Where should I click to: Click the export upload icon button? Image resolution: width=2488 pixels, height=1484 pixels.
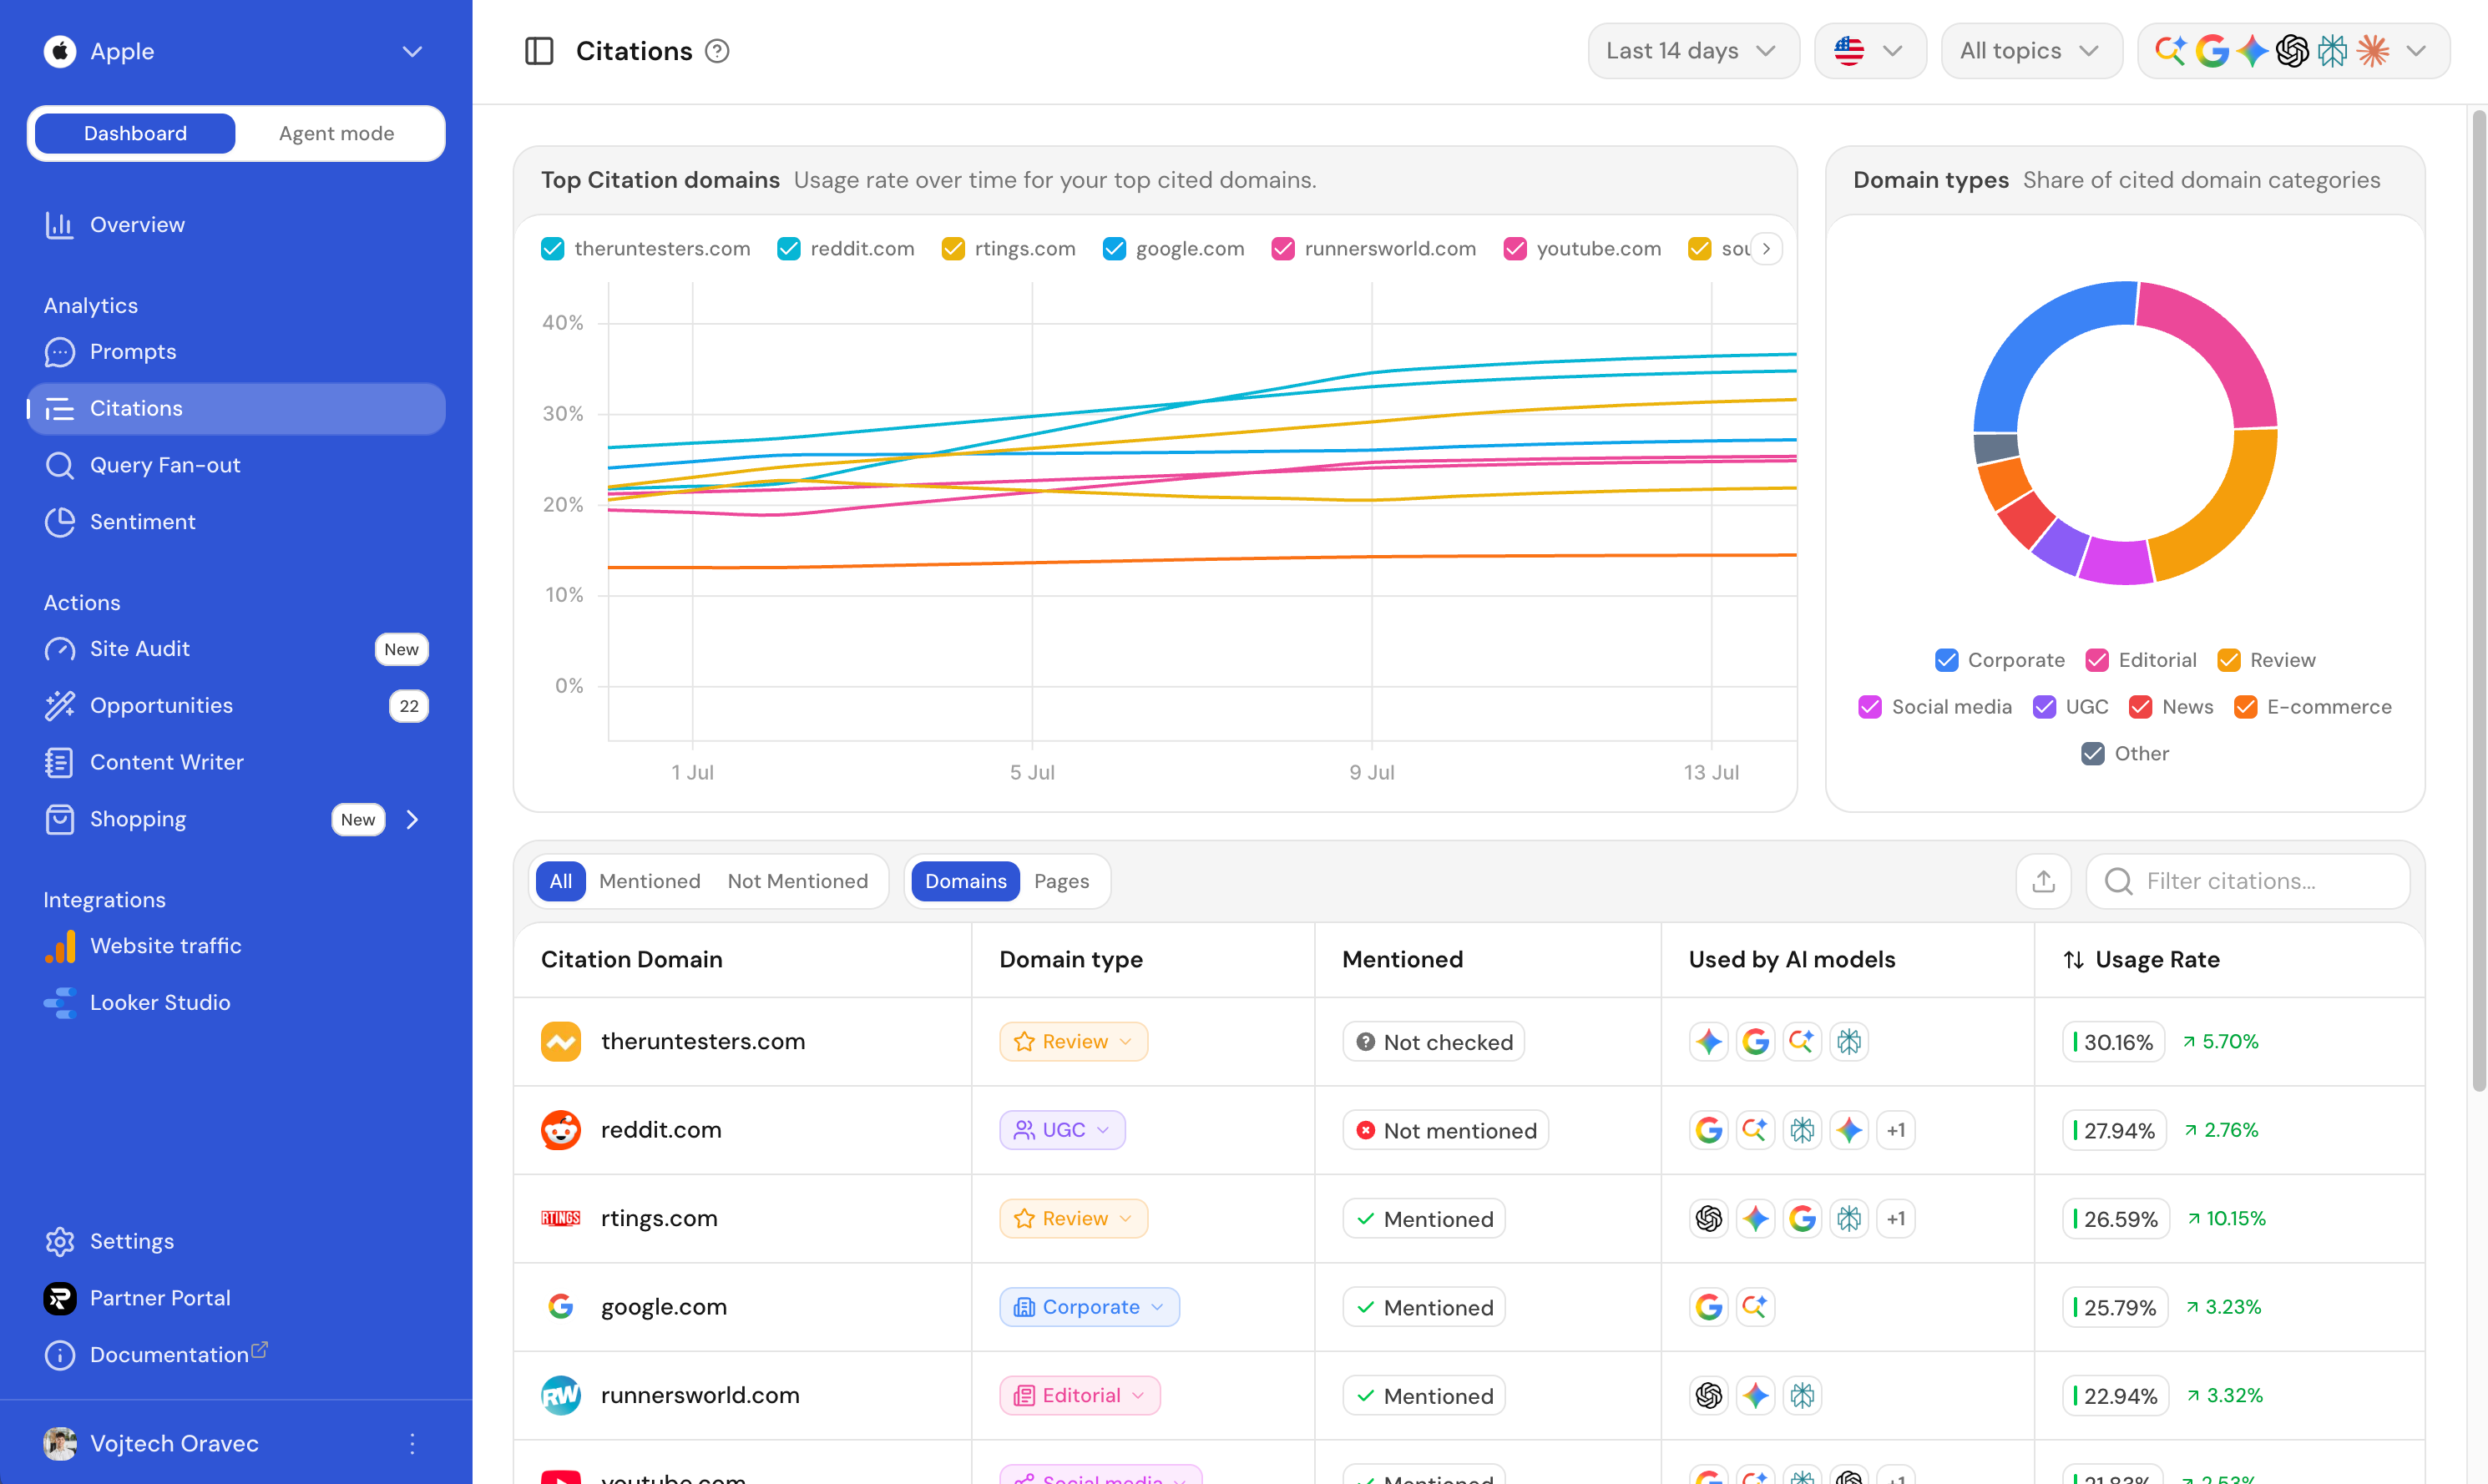2043,881
